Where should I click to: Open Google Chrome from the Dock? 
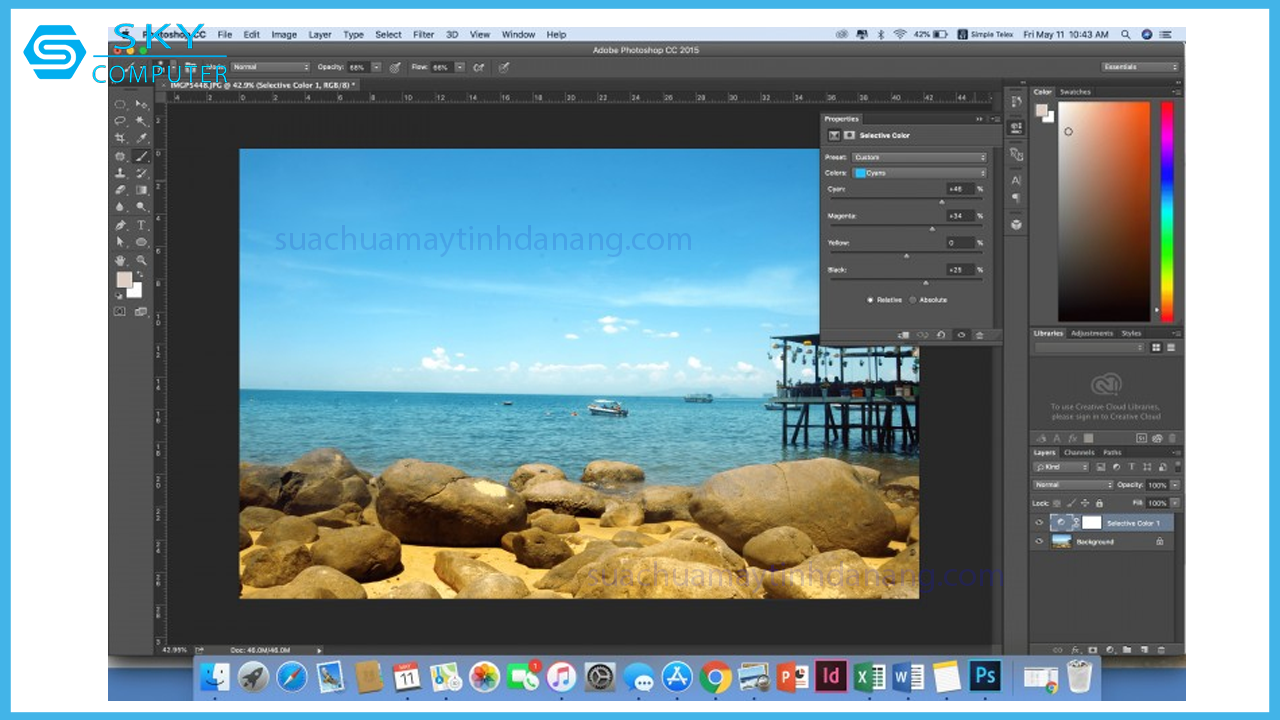coord(715,677)
